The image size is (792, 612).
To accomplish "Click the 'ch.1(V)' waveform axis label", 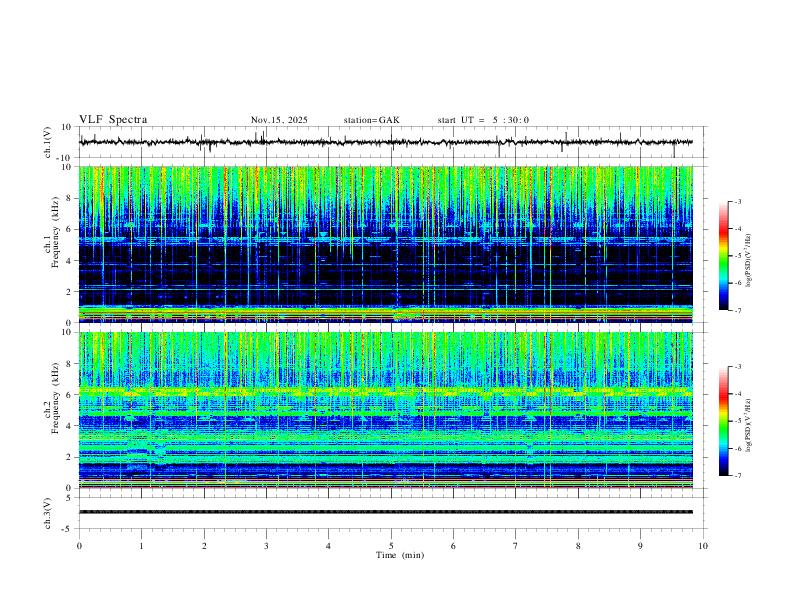I will tap(48, 142).
